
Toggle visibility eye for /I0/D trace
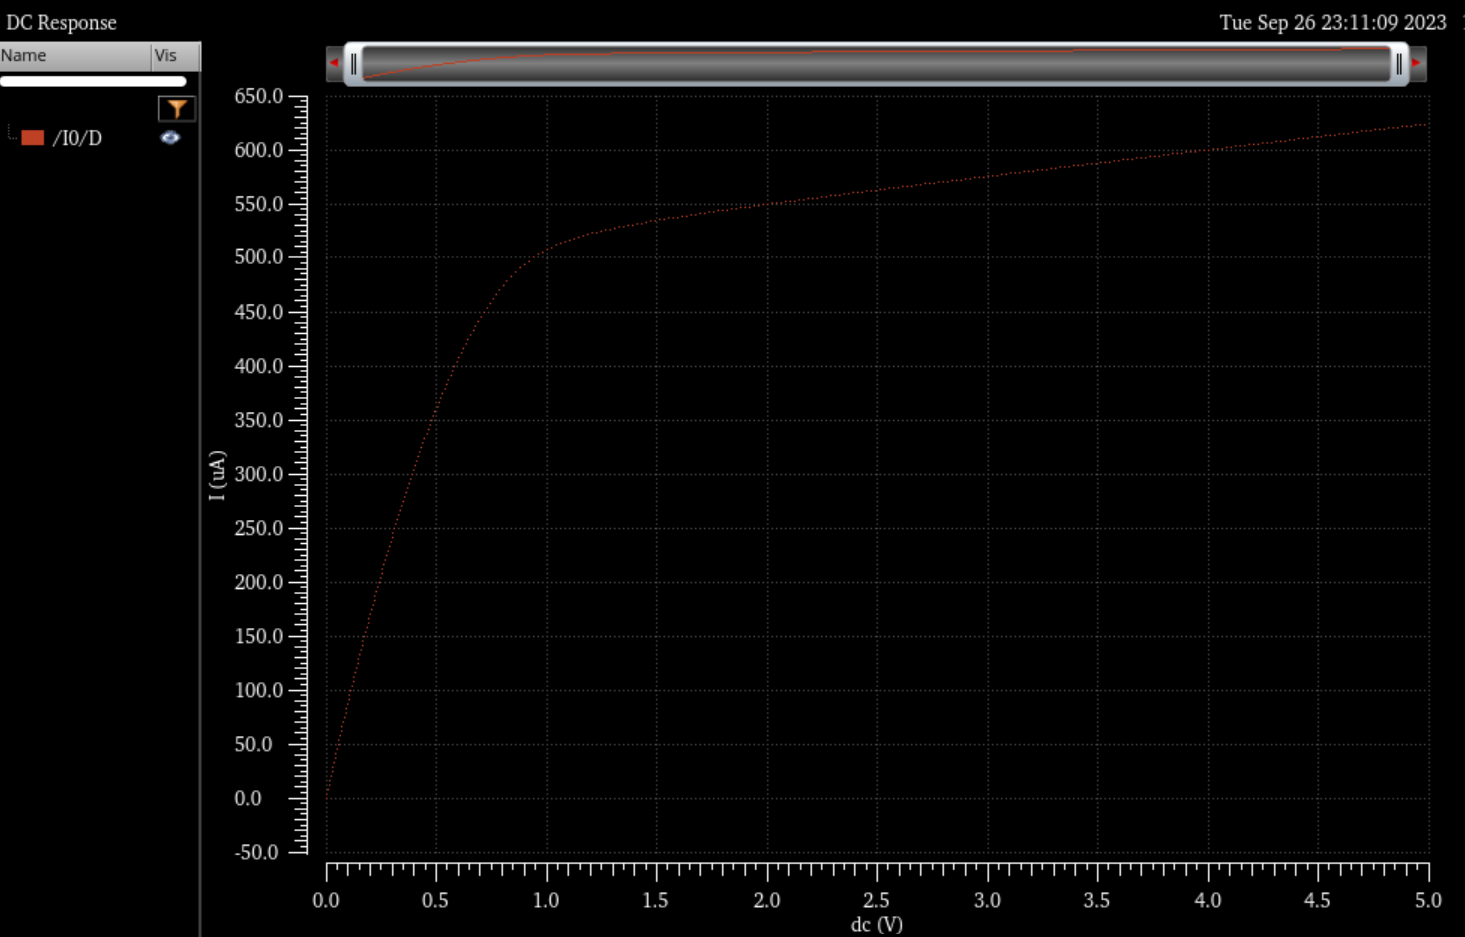click(x=170, y=138)
